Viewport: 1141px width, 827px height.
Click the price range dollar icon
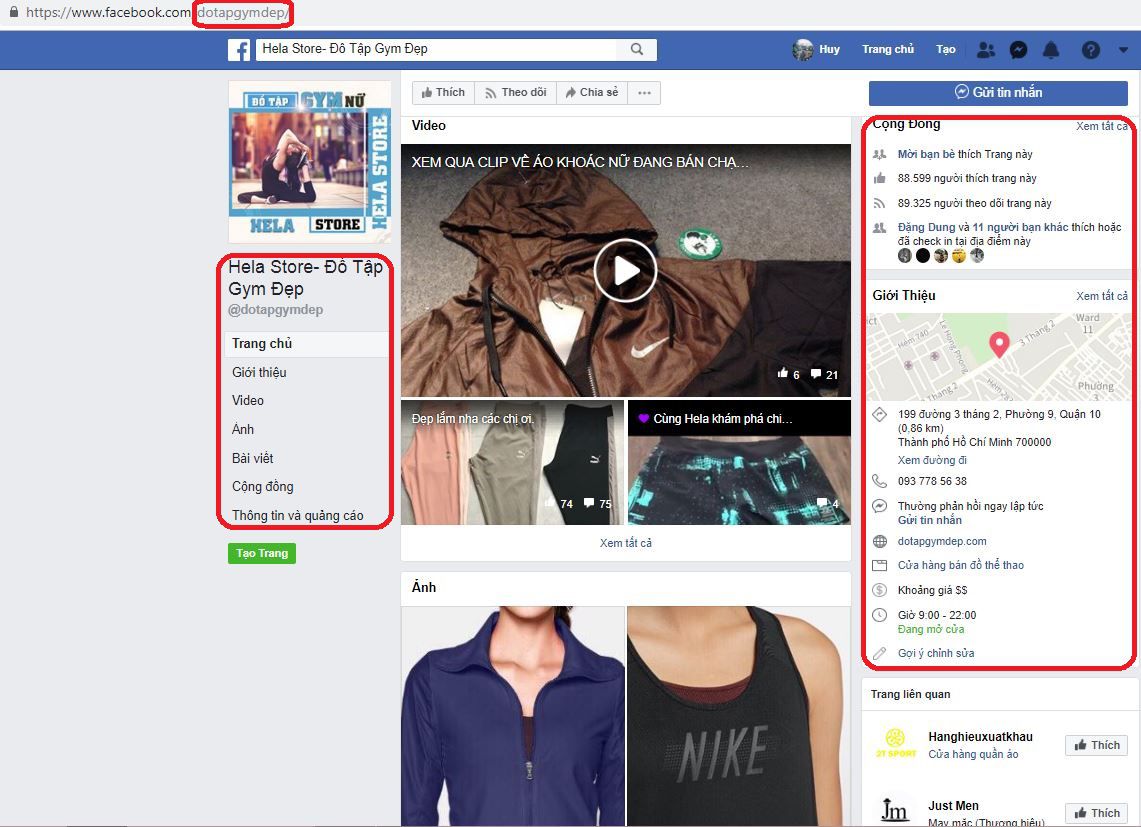pyautogui.click(x=880, y=590)
